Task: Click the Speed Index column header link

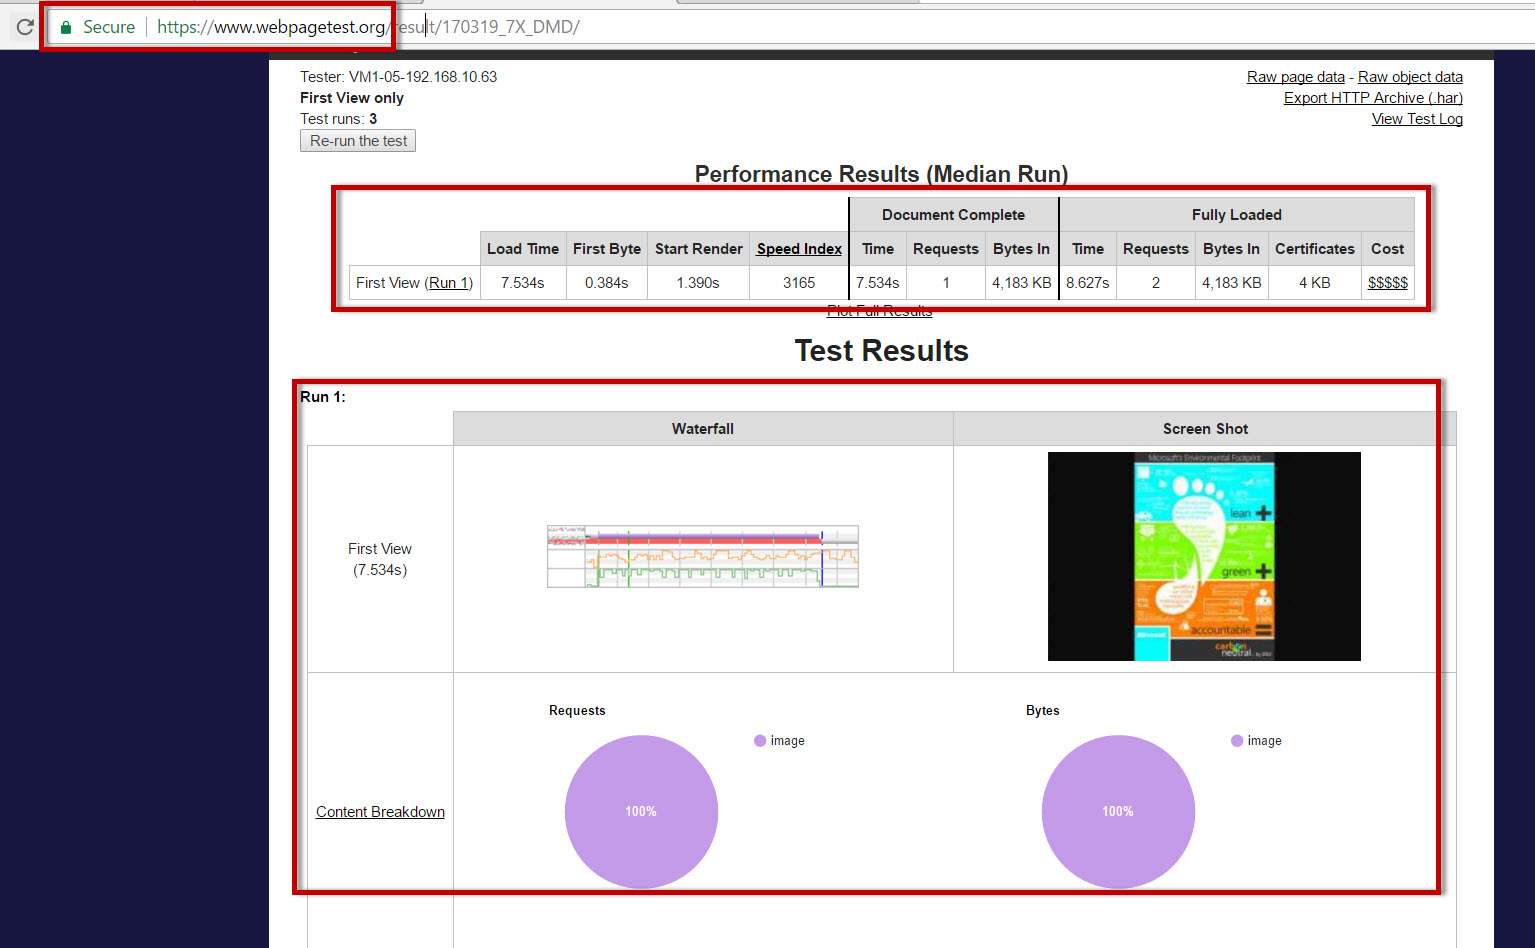Action: [799, 249]
